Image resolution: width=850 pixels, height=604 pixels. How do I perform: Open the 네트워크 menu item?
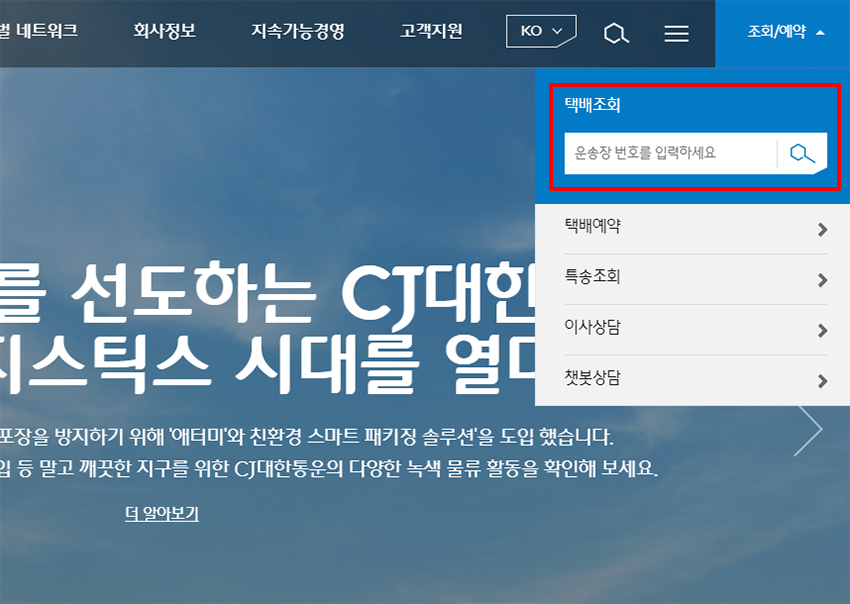point(38,31)
